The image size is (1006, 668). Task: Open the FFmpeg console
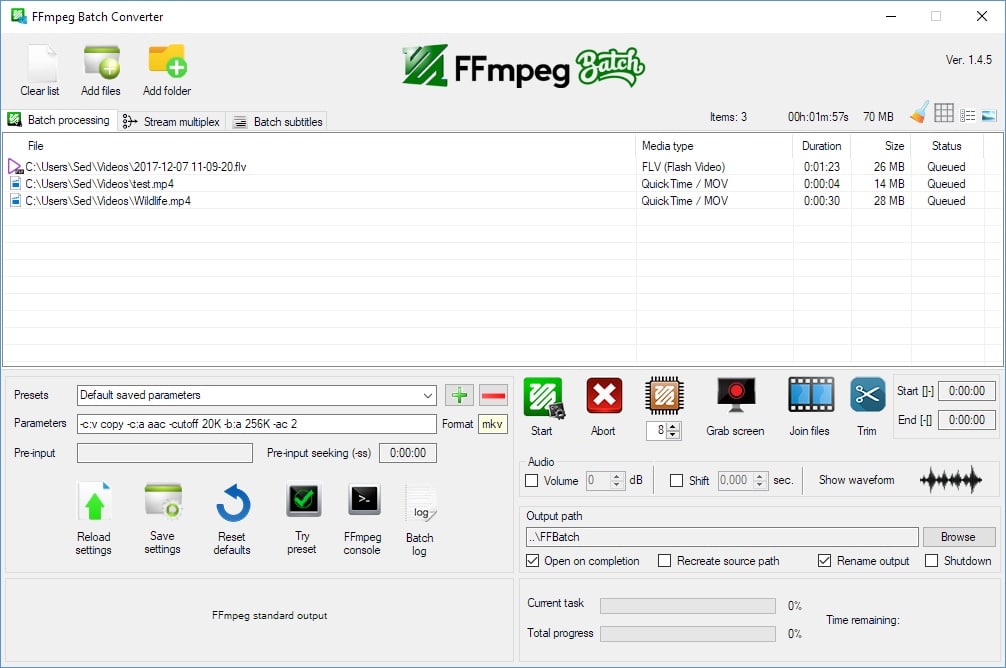click(364, 500)
